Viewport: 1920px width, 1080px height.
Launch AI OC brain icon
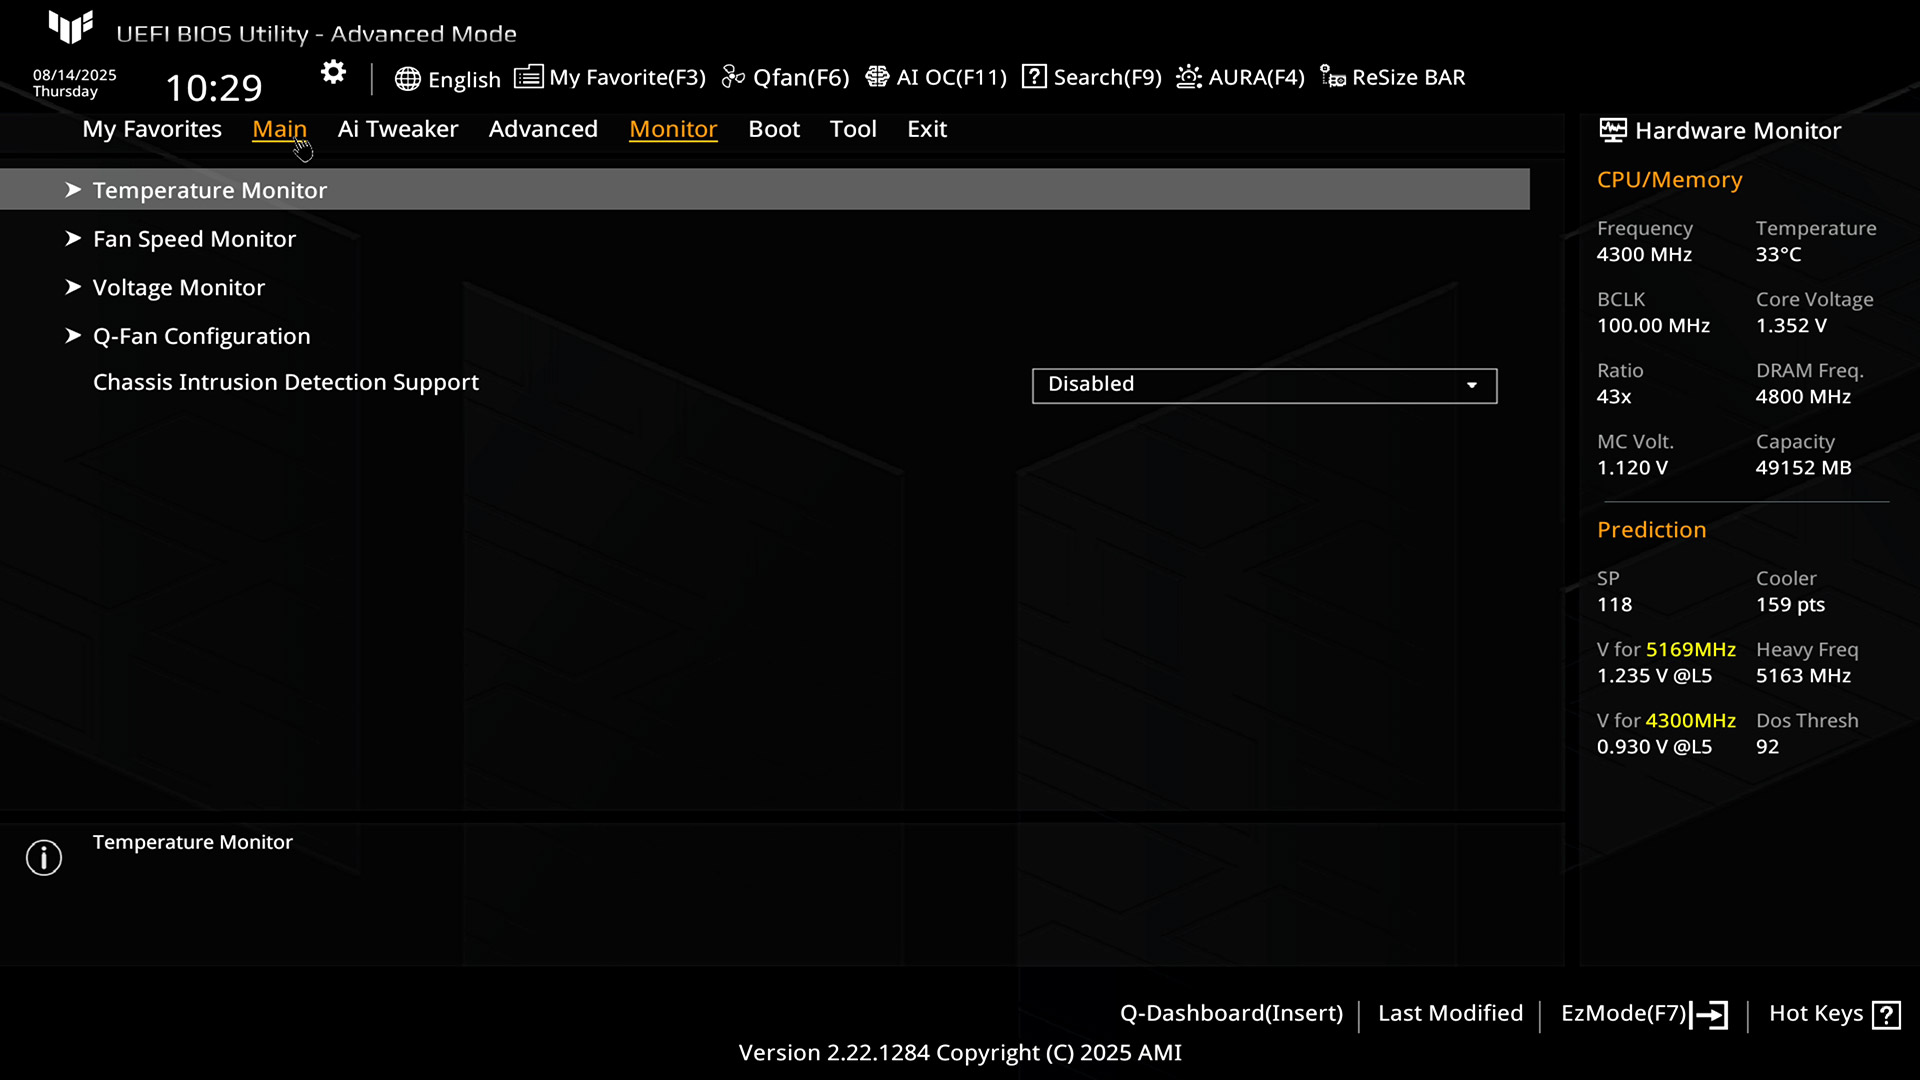(x=877, y=77)
